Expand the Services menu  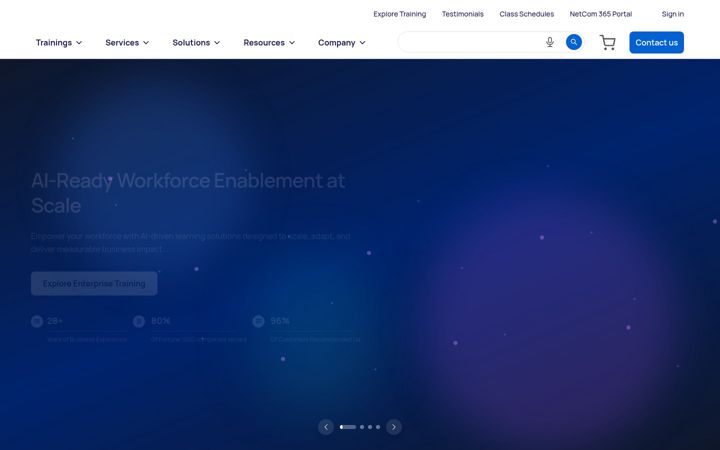pos(127,43)
